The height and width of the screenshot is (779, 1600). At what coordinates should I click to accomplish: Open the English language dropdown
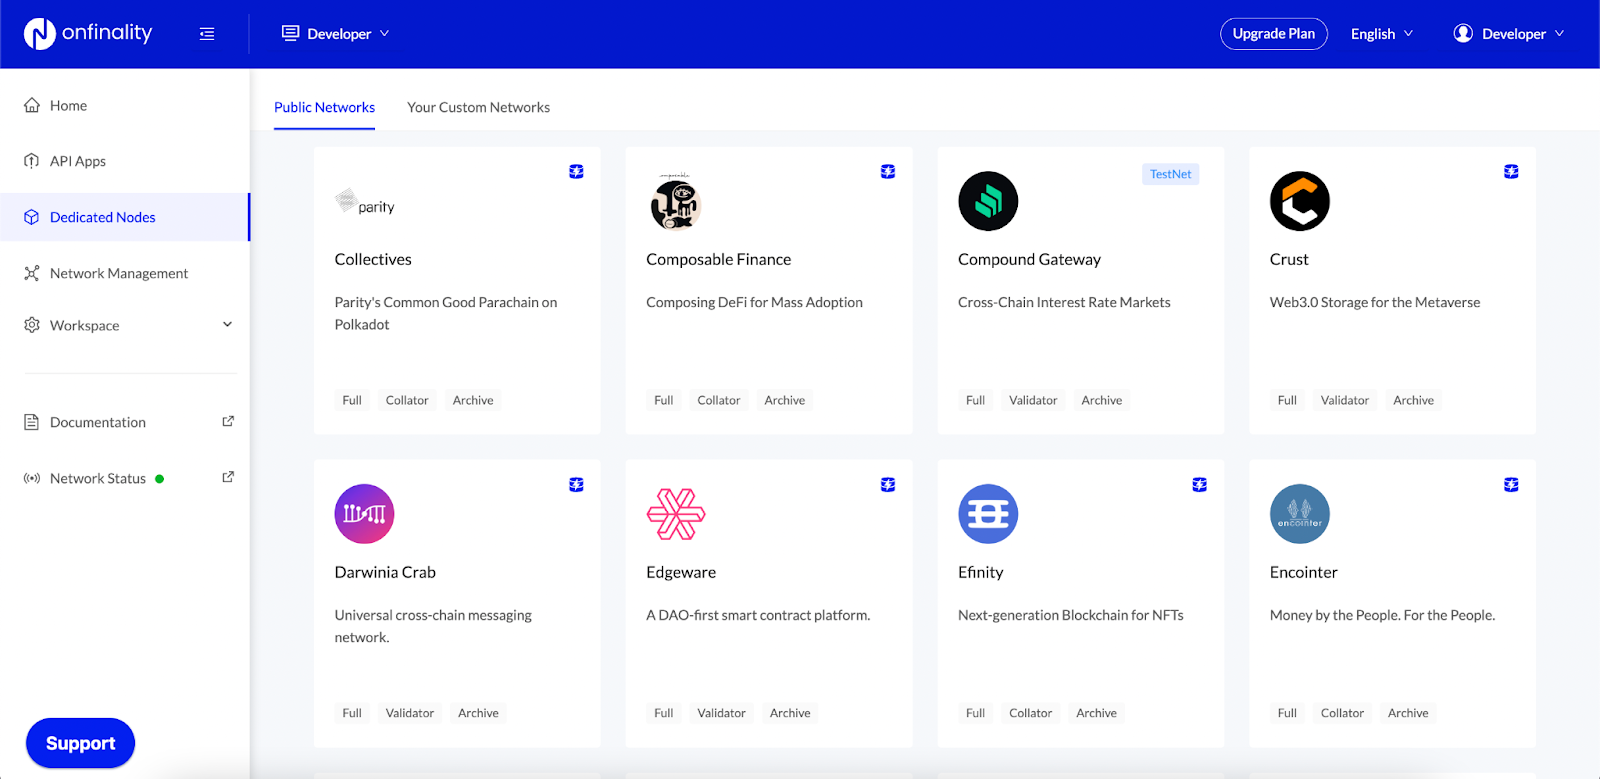tap(1382, 33)
